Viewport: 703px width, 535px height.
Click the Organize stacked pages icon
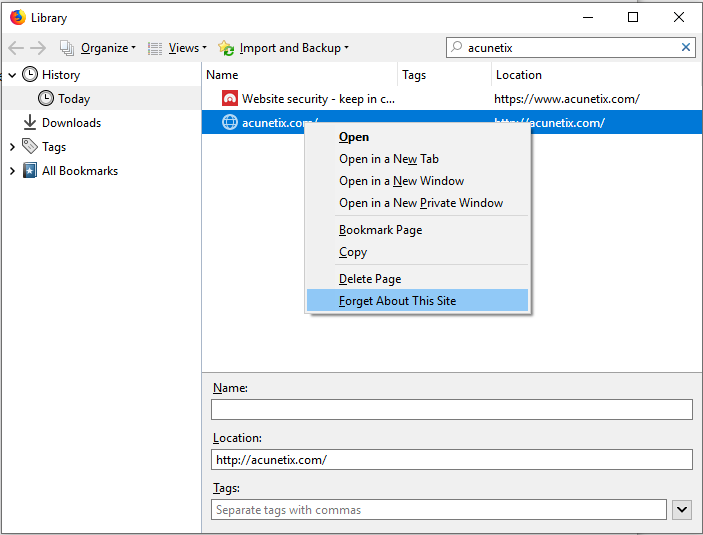click(67, 48)
